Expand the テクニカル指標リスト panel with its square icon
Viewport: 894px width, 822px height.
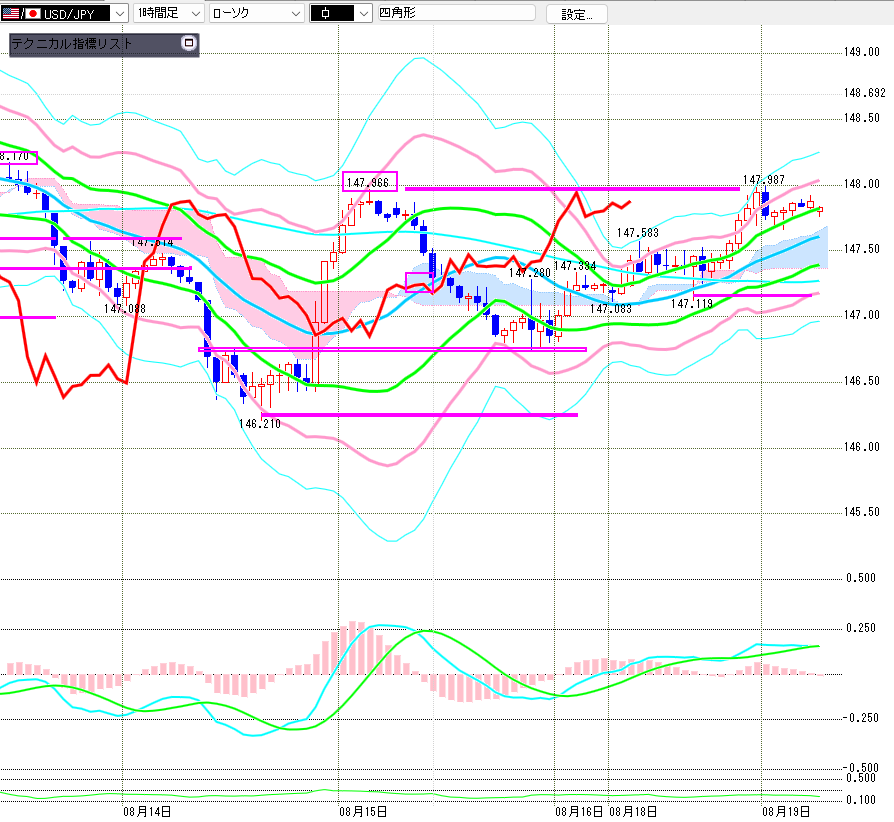[x=188, y=43]
